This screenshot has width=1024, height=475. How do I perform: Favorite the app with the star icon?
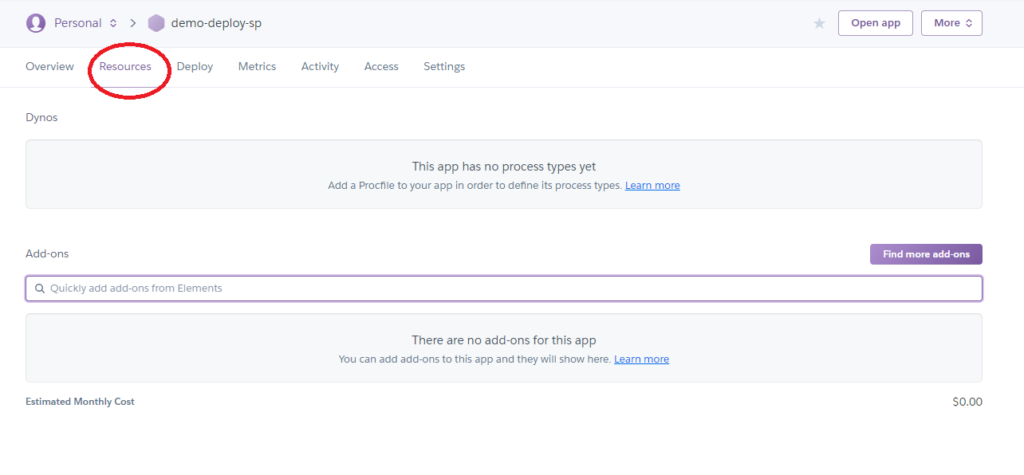819,23
